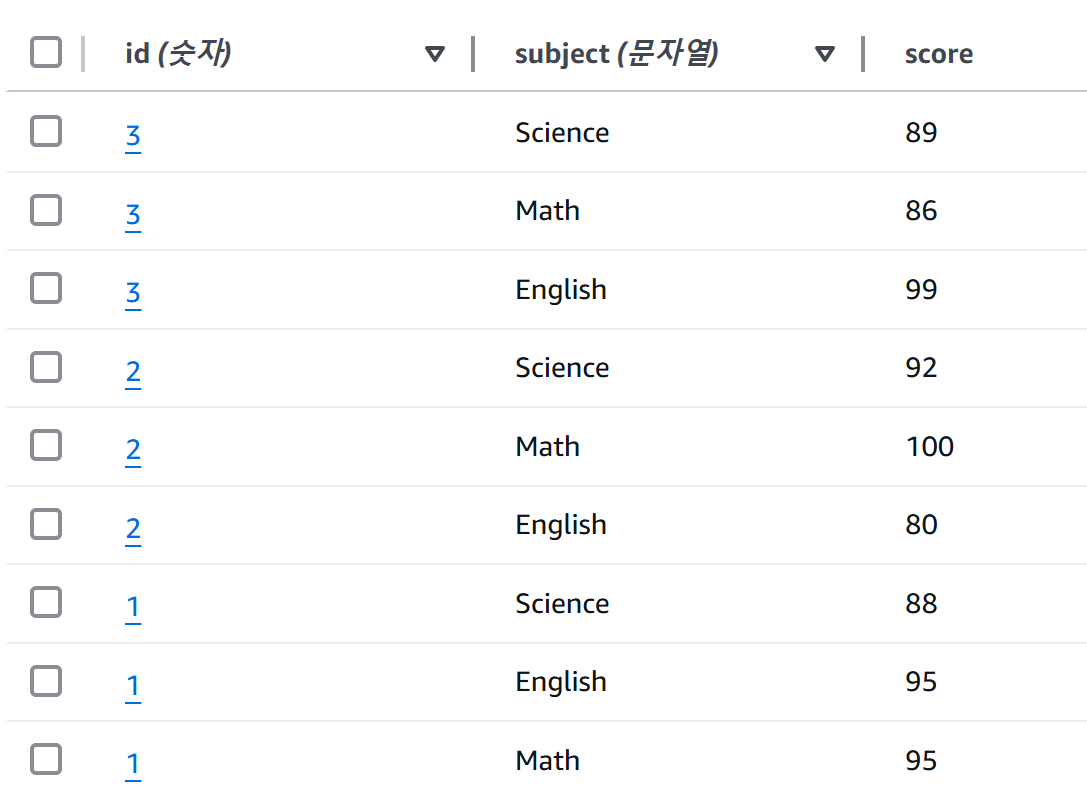Open id link 2 in the English 80 row
Viewport: 1087px width, 792px height.
pyautogui.click(x=133, y=528)
